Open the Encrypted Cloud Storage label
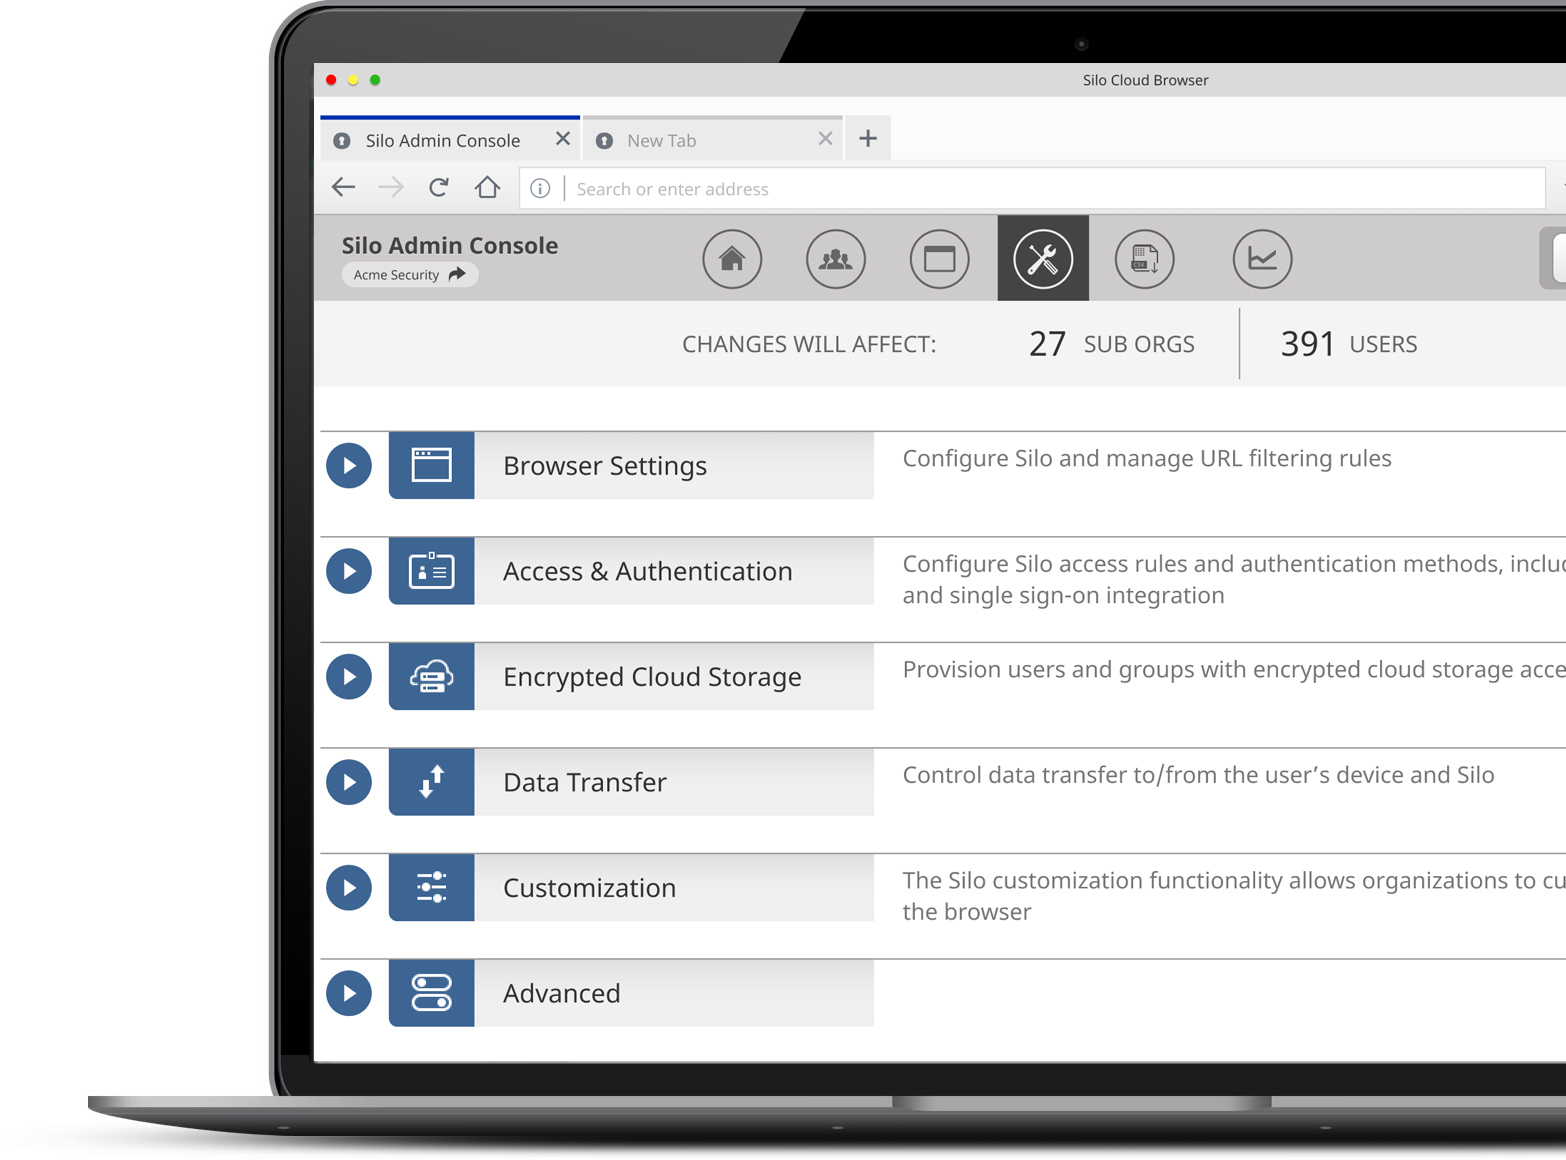The height and width of the screenshot is (1160, 1566). (652, 677)
